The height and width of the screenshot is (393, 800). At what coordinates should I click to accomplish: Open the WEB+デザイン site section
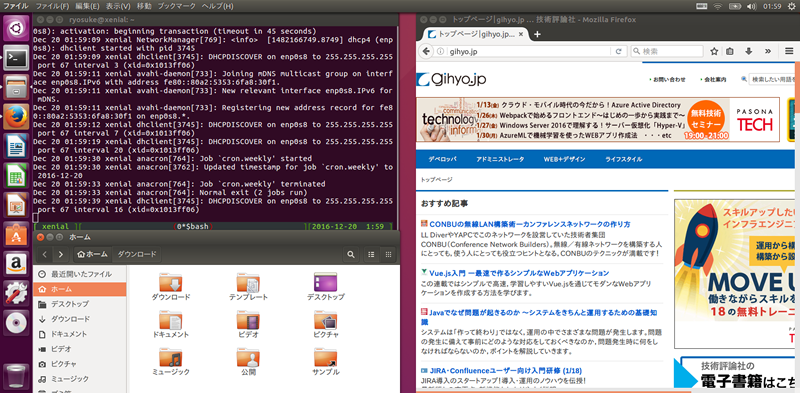click(x=564, y=159)
